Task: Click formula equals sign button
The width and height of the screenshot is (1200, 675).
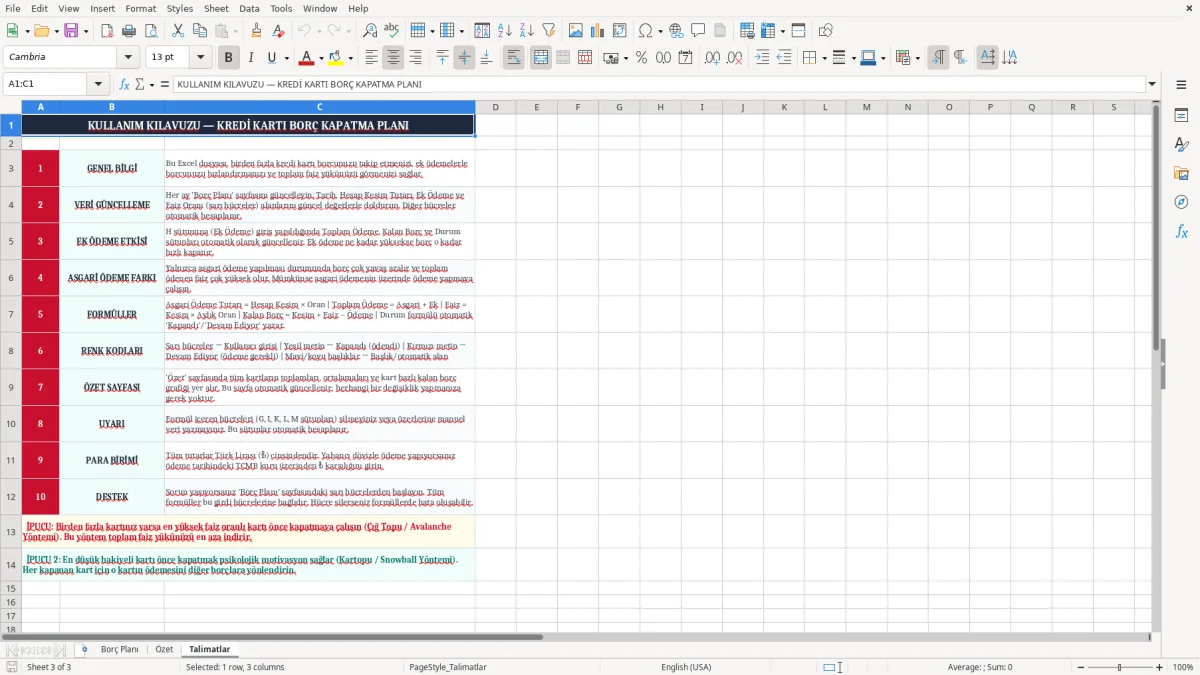Action: point(165,84)
